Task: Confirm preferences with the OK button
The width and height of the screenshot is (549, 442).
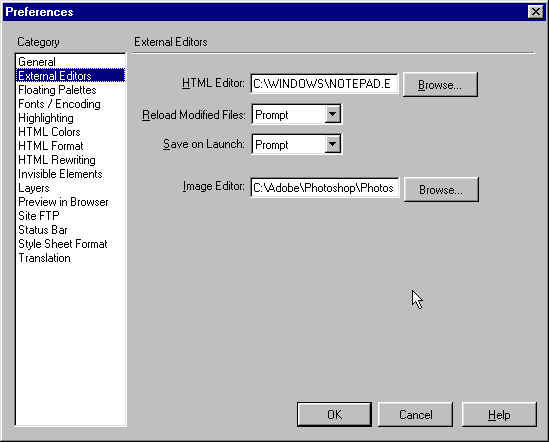Action: click(334, 414)
